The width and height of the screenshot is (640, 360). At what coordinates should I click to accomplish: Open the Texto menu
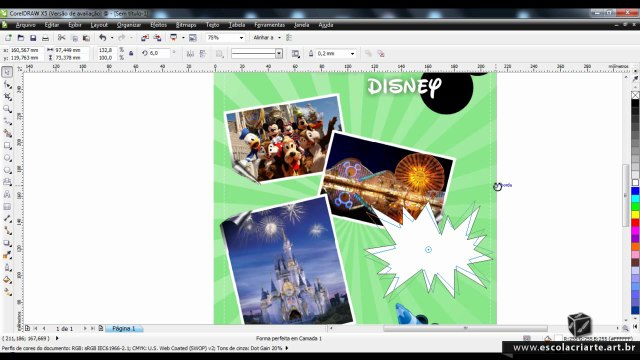click(212, 25)
